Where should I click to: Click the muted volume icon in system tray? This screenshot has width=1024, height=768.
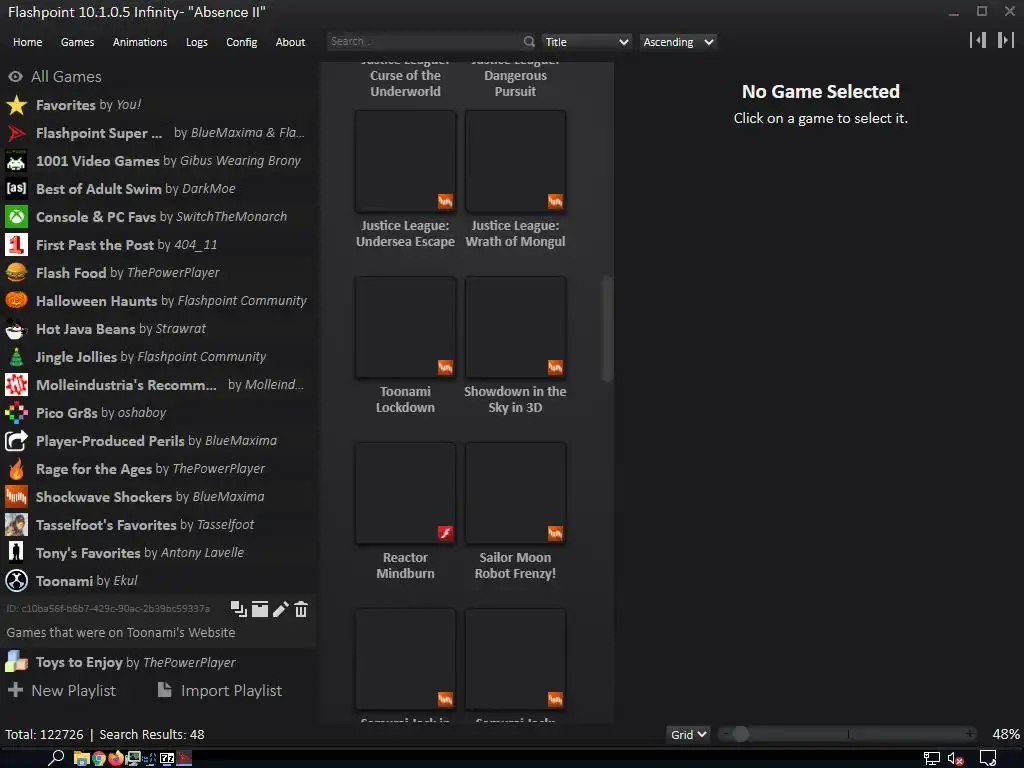tap(955, 759)
